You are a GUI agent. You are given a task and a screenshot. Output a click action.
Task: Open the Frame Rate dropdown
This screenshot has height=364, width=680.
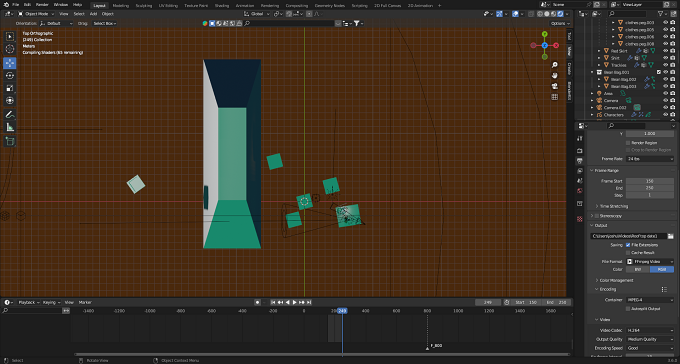650,159
